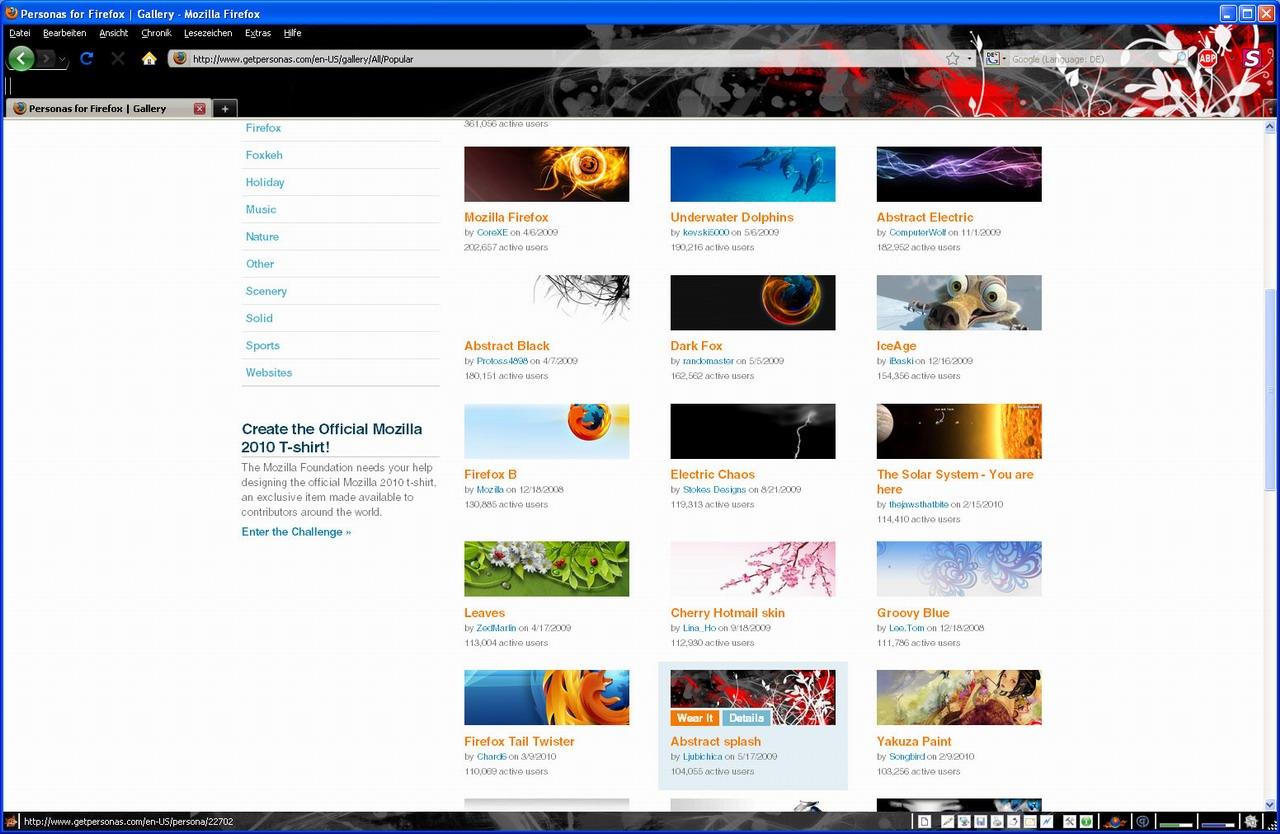The image size is (1280, 834).
Task: Click the magnifier search button
Action: (x=1181, y=59)
